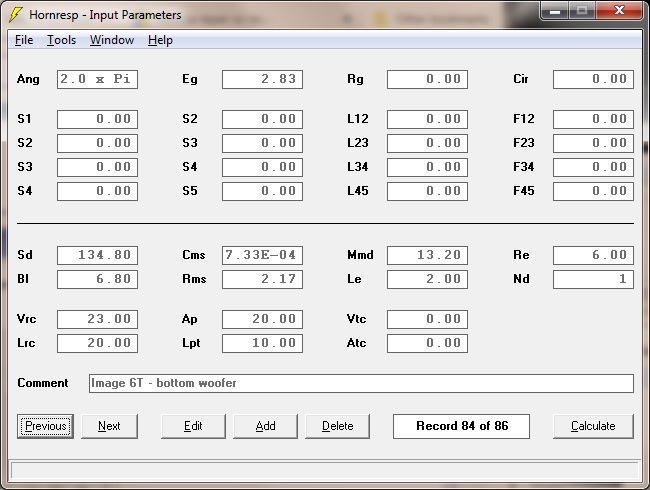Open the File menu
650x490 pixels.
click(x=24, y=40)
